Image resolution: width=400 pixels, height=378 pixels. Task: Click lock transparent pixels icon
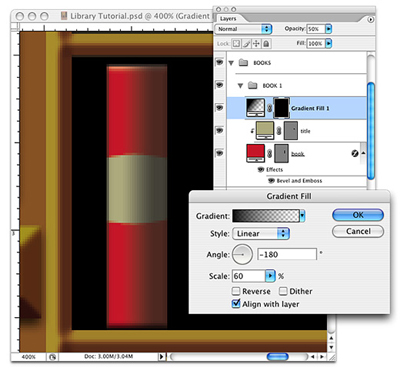[x=236, y=44]
